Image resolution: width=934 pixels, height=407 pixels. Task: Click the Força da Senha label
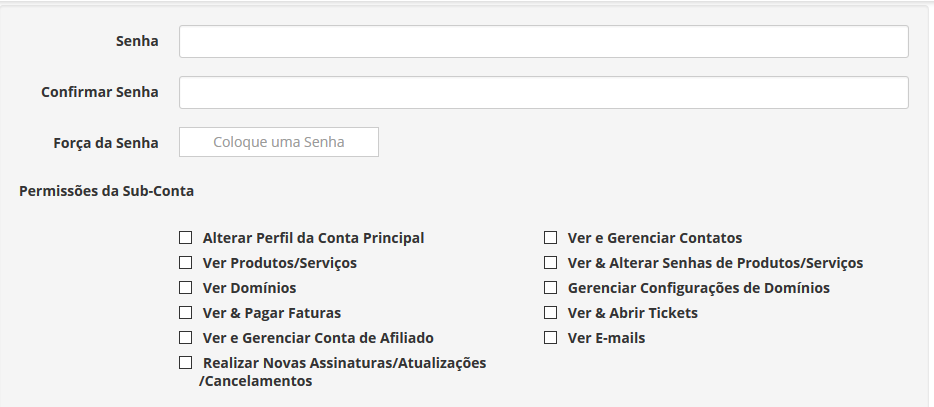(x=106, y=143)
